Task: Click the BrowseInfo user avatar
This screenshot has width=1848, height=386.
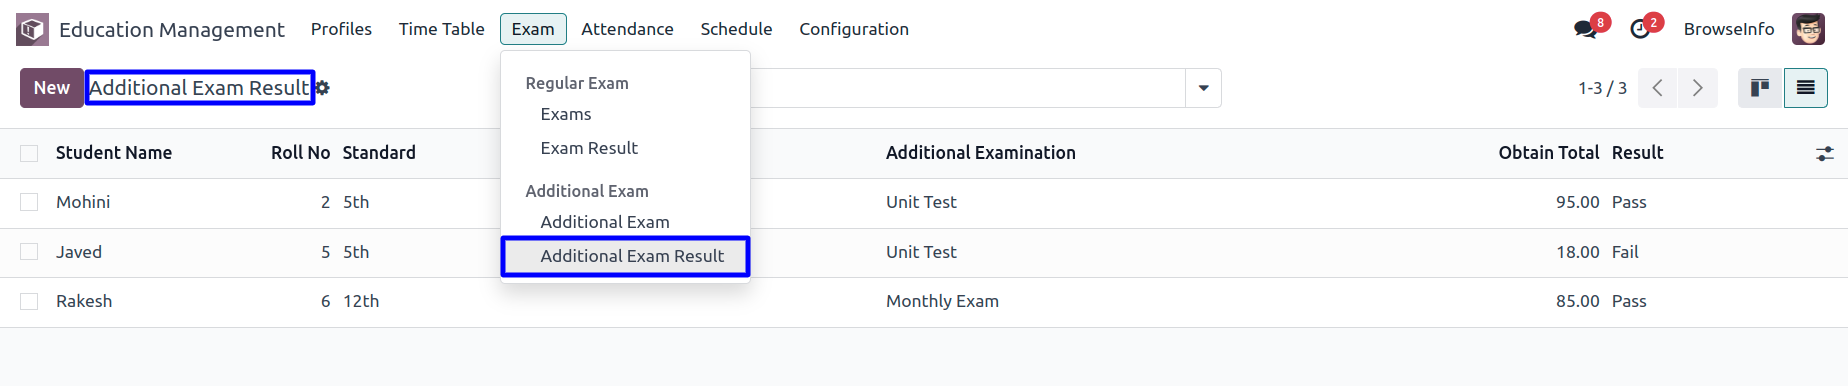Action: click(1808, 29)
